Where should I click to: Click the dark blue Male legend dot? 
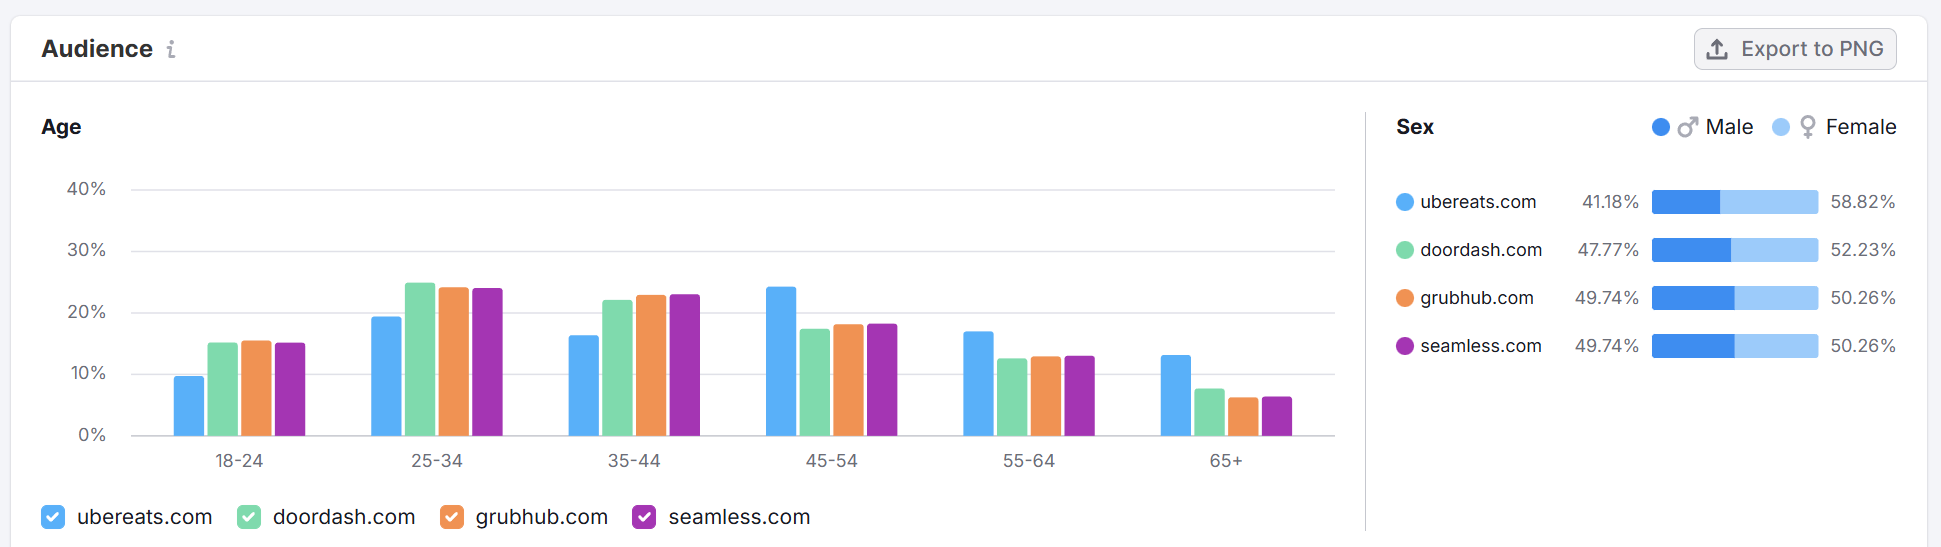pos(1661,127)
